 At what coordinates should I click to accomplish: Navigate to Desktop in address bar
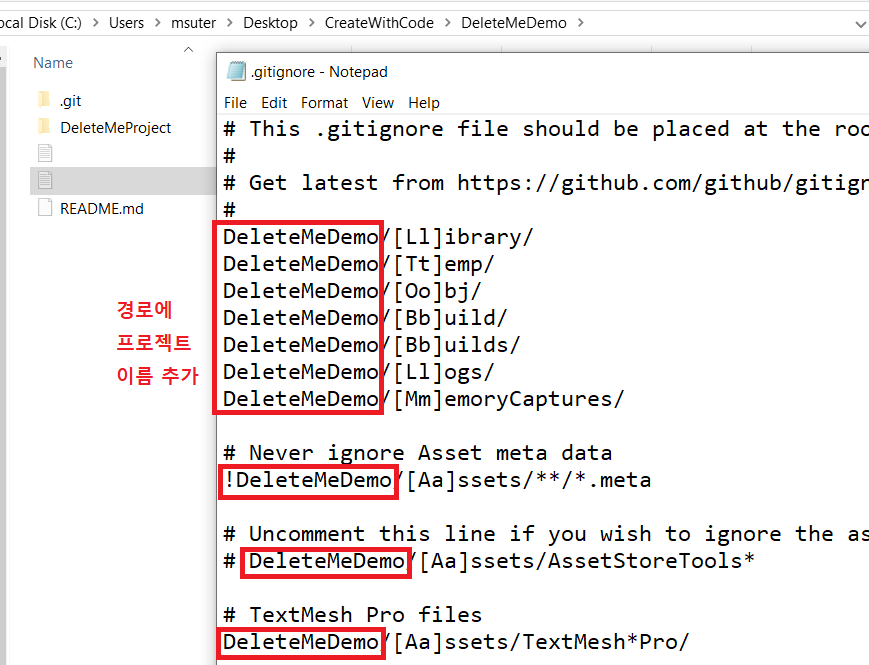[270, 23]
